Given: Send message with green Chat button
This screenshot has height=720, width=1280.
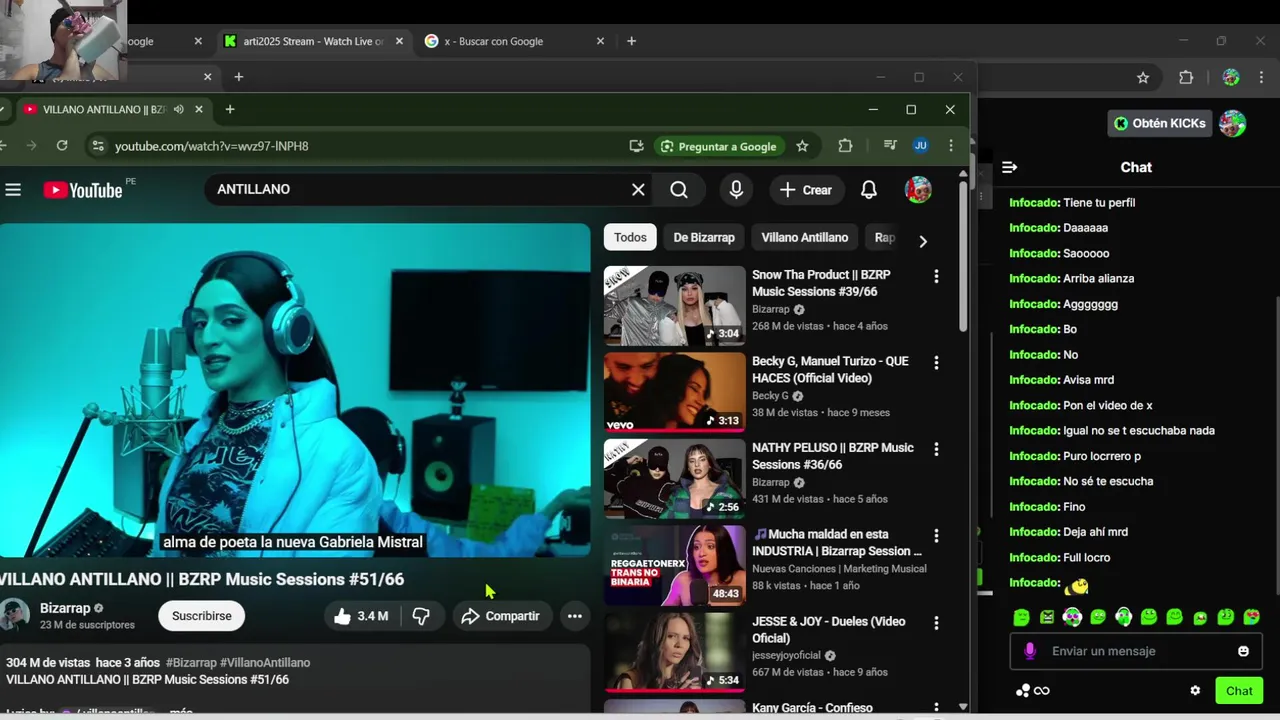Looking at the screenshot, I should click(1239, 691).
